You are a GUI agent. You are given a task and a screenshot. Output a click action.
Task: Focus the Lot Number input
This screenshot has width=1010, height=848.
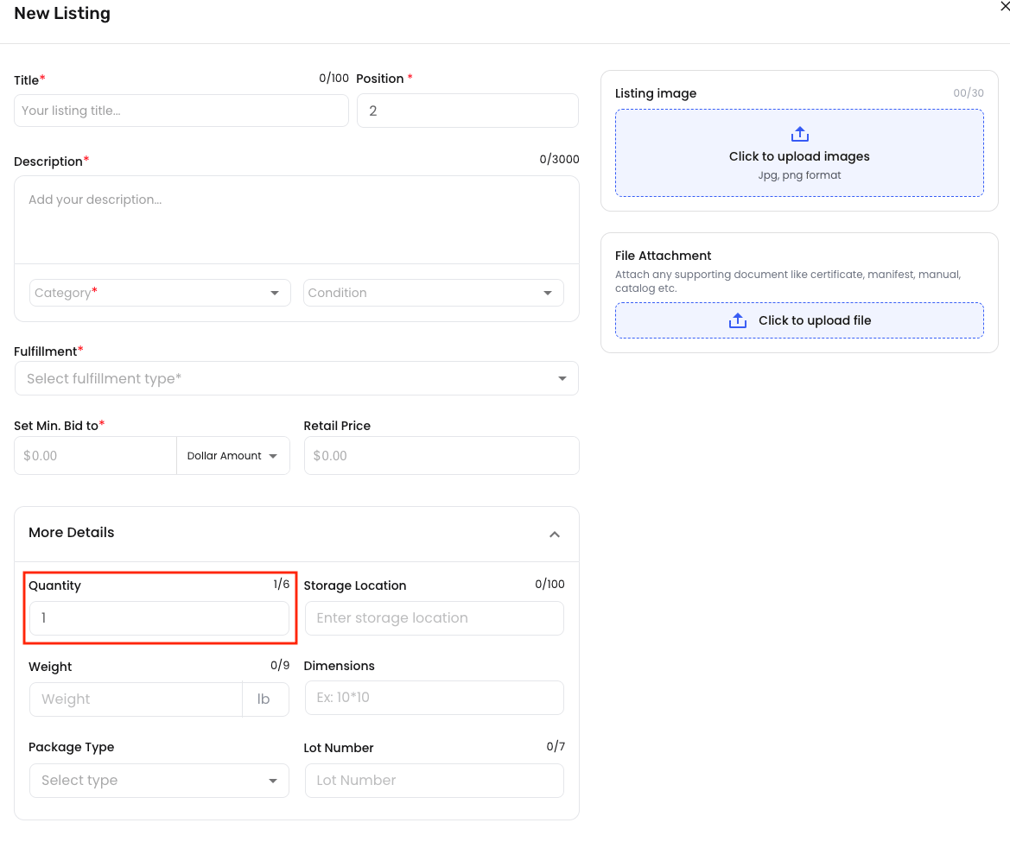[433, 780]
